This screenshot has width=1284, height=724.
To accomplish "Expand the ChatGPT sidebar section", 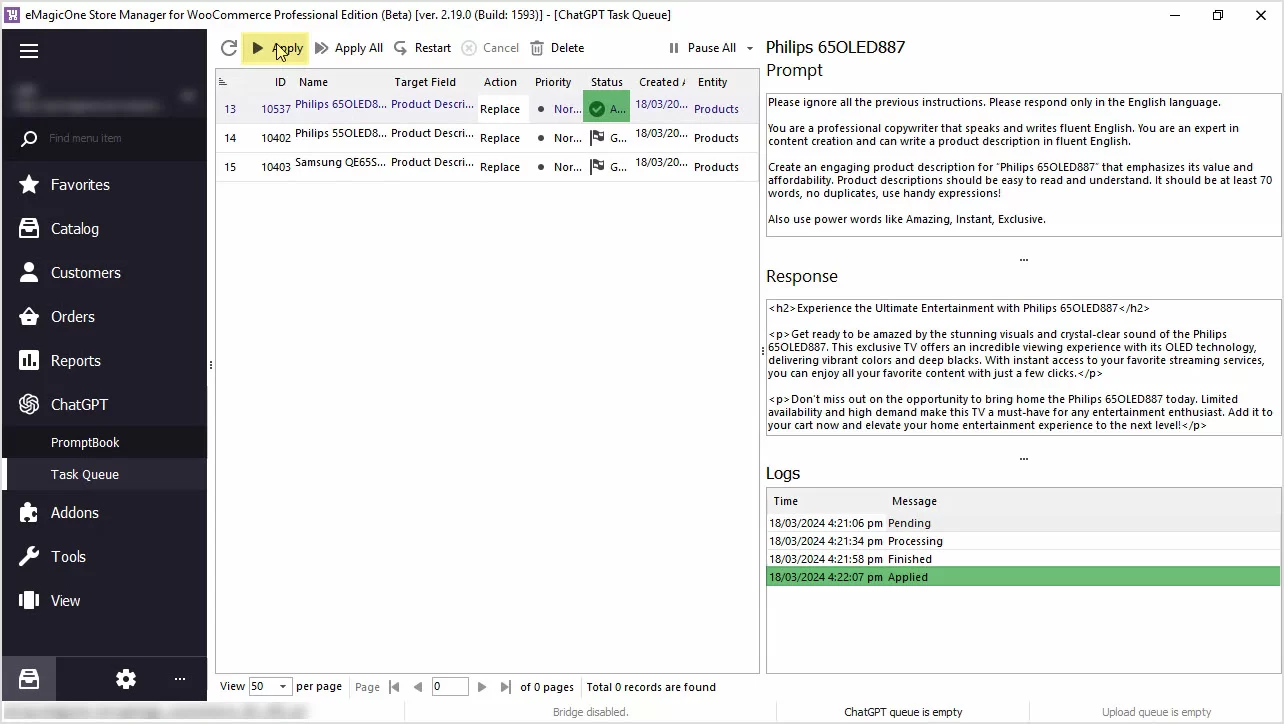I will 79,405.
